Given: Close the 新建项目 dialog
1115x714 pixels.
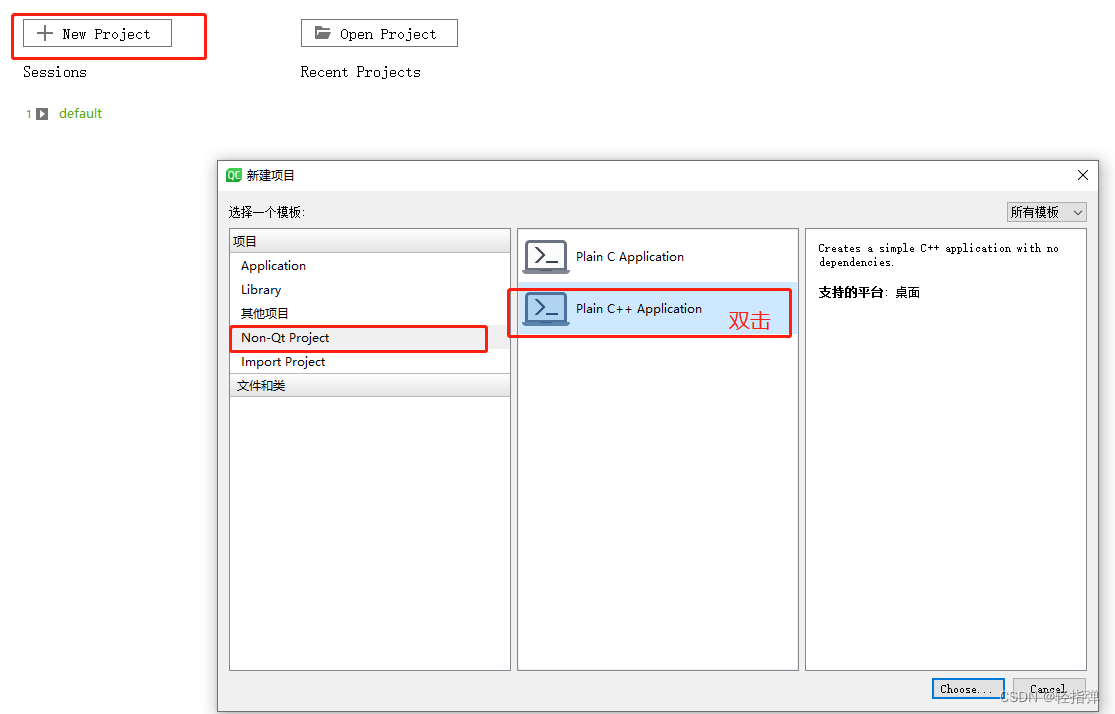Looking at the screenshot, I should [x=1082, y=175].
